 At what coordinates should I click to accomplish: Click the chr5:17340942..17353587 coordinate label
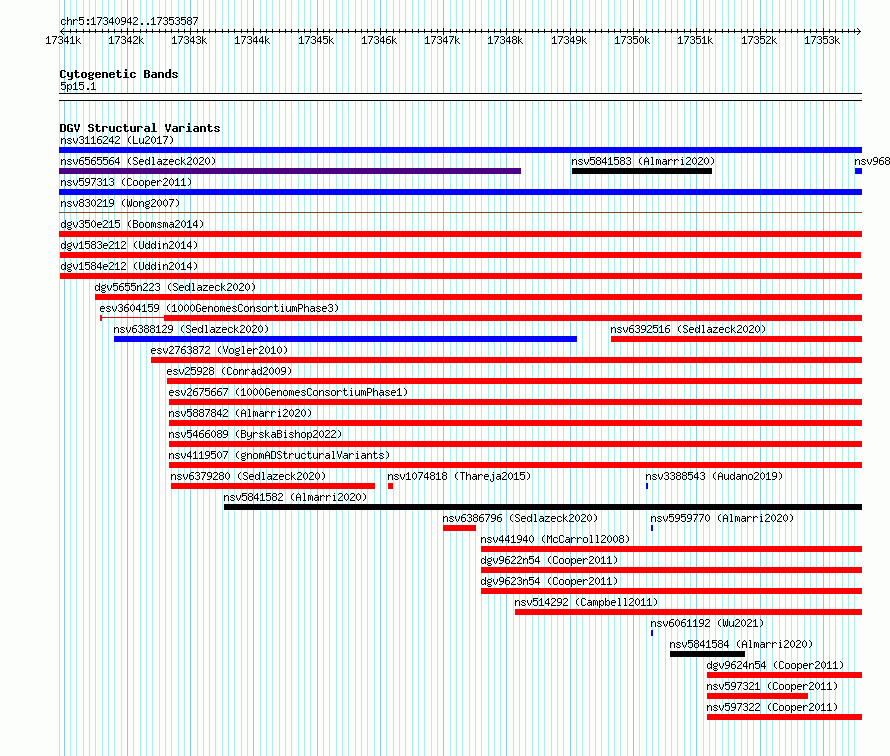point(129,21)
